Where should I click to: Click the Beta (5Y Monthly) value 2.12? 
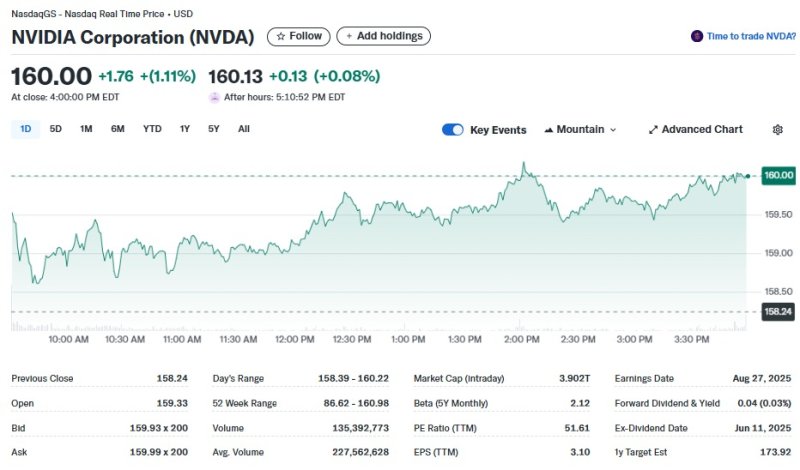tap(580, 403)
